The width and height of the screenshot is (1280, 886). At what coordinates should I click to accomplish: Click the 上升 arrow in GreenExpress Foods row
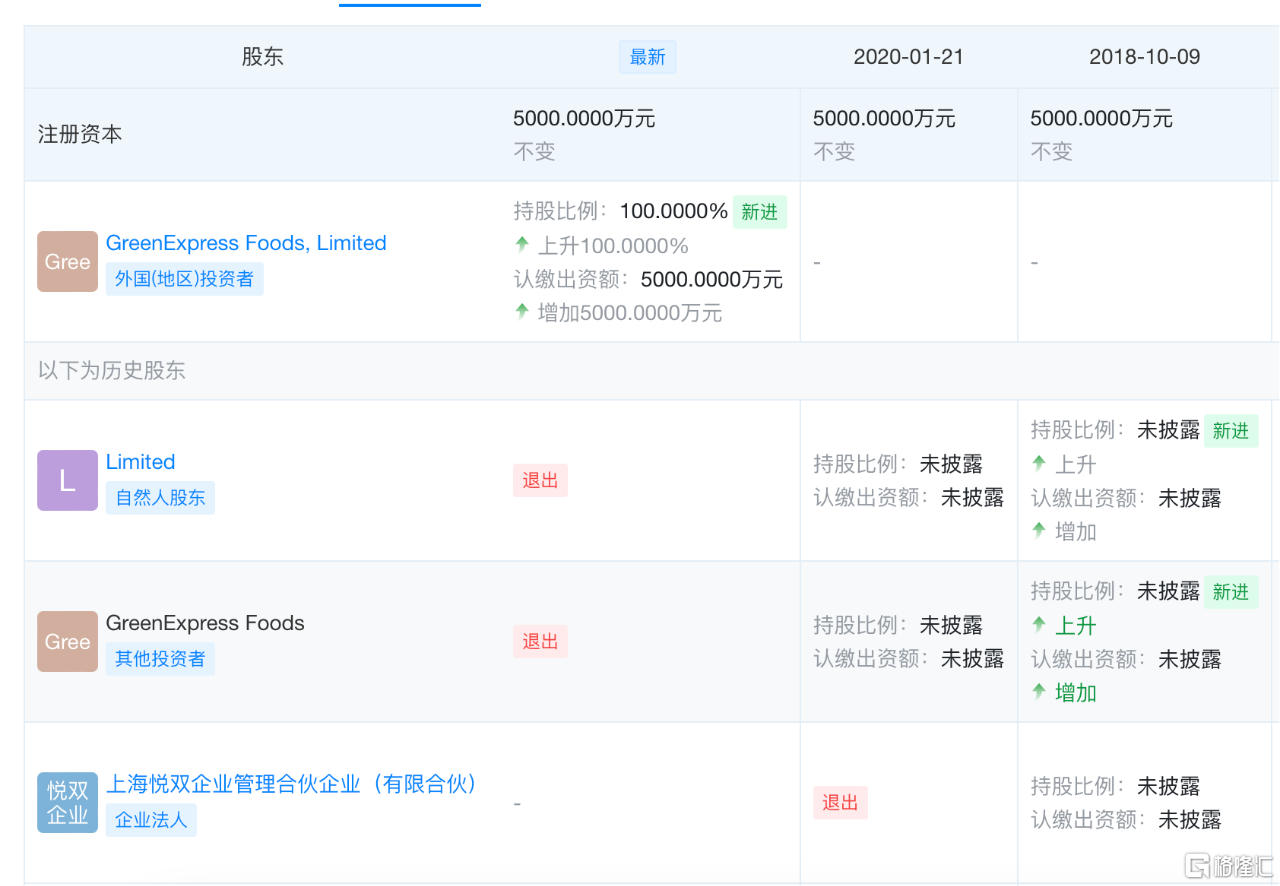pos(1039,624)
